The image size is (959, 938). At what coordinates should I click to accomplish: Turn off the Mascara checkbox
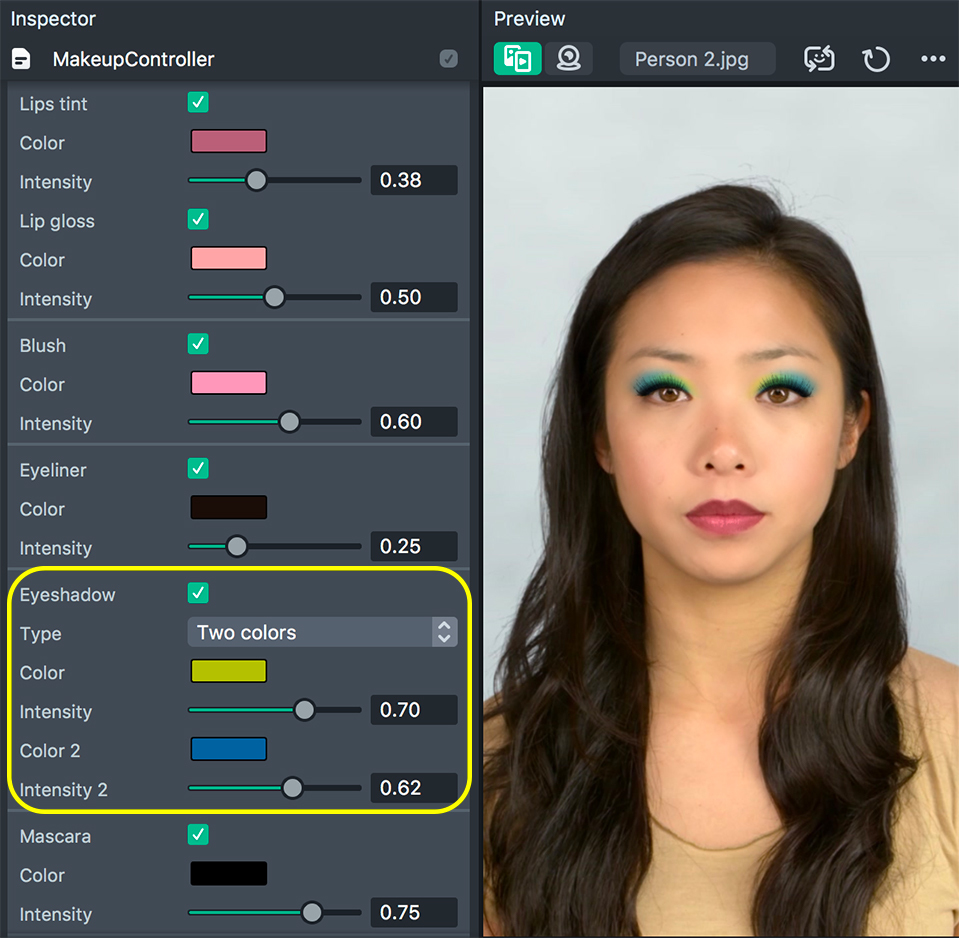coord(198,834)
